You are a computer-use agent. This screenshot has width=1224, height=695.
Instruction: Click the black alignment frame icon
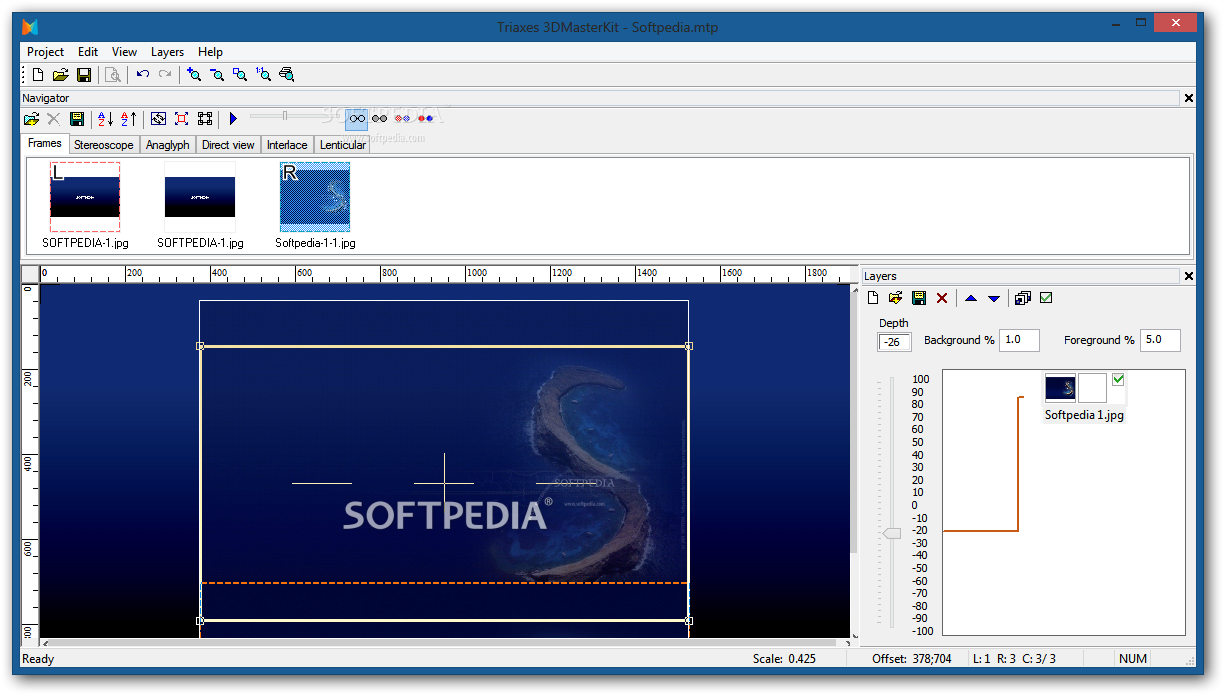click(x=205, y=119)
